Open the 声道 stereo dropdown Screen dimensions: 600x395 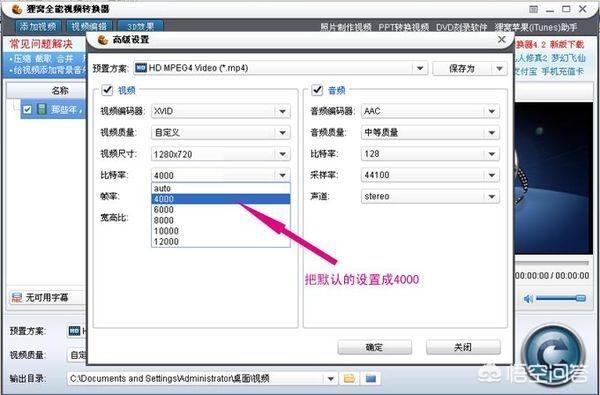click(430, 196)
